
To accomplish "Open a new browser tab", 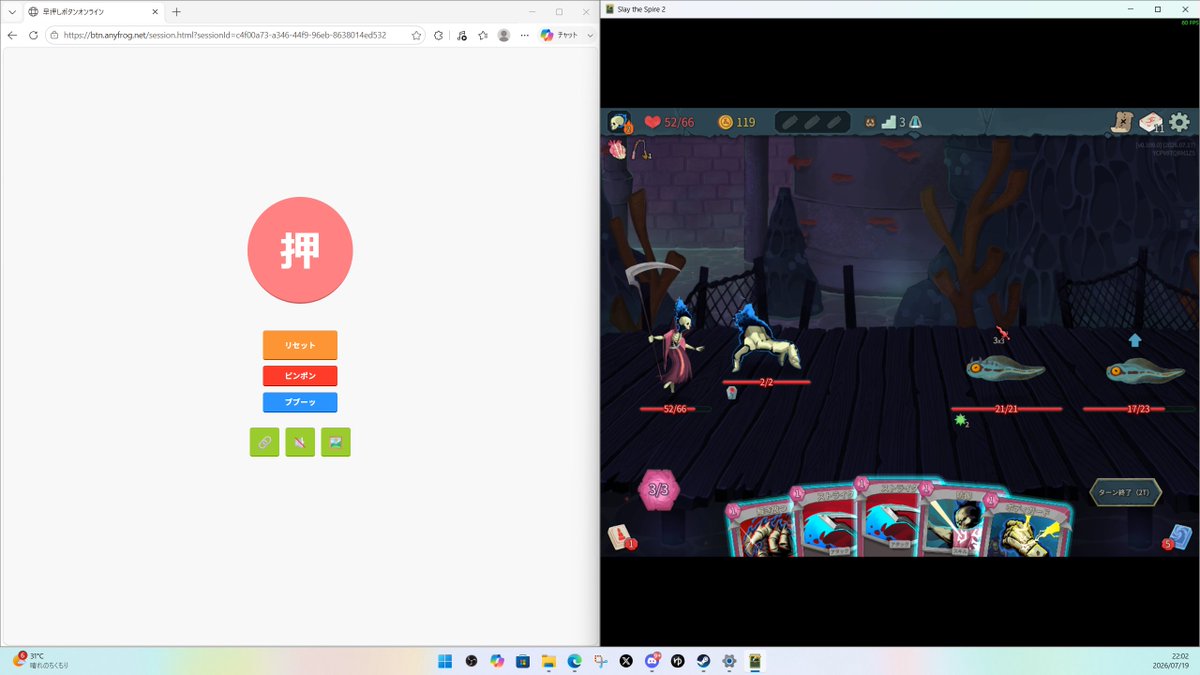I will point(177,11).
